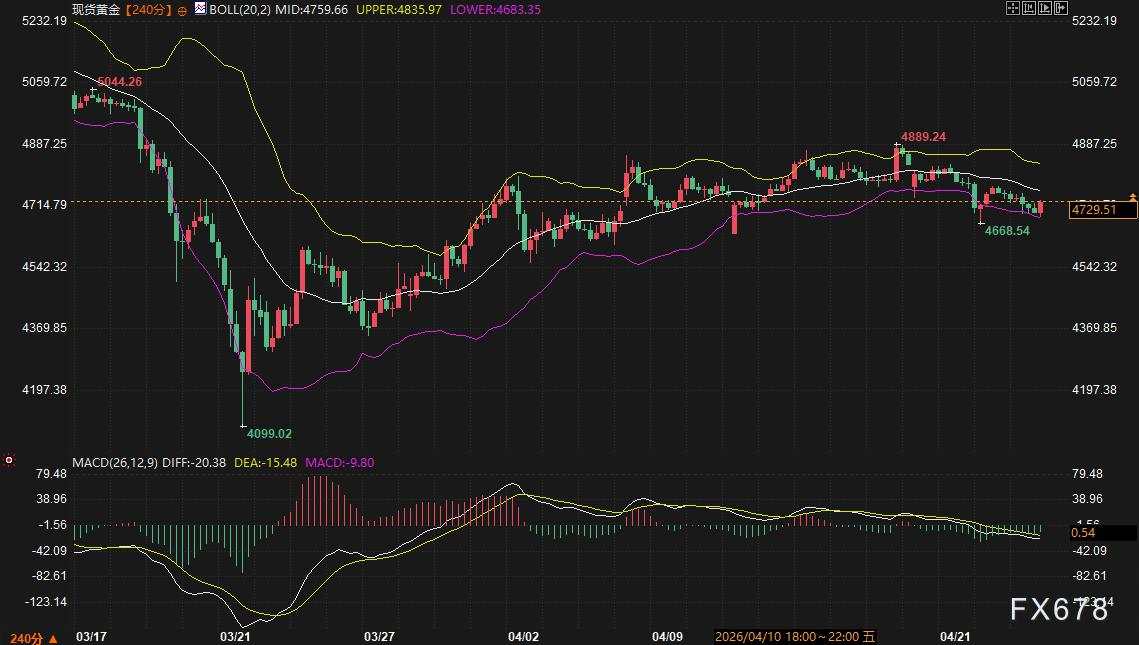The width and height of the screenshot is (1139, 645).
Task: Click the jump-to-start chart icon at top right
Action: [1029, 8]
